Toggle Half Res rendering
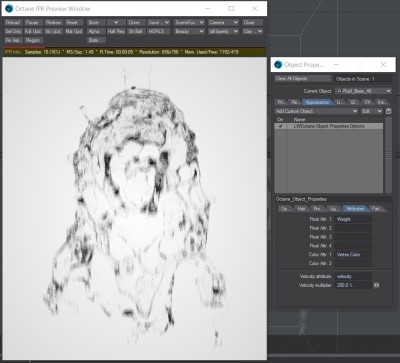Screen dimensions: 400x363 (x=116, y=31)
